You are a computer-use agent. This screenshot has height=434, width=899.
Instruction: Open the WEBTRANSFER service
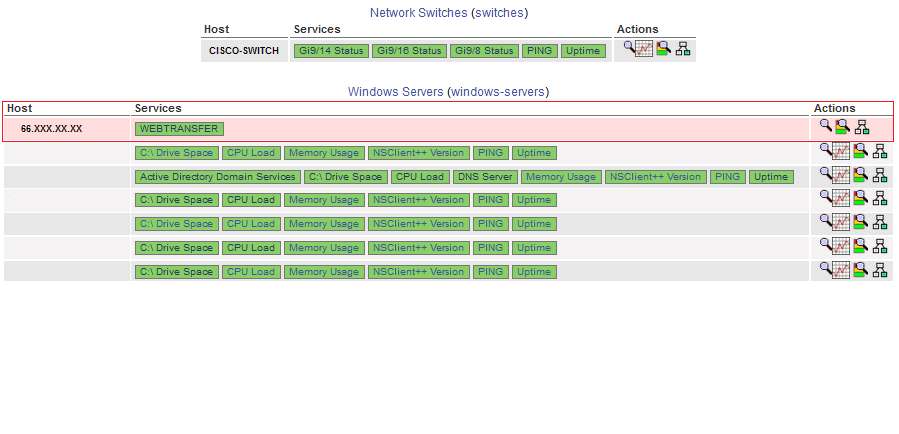(179, 129)
